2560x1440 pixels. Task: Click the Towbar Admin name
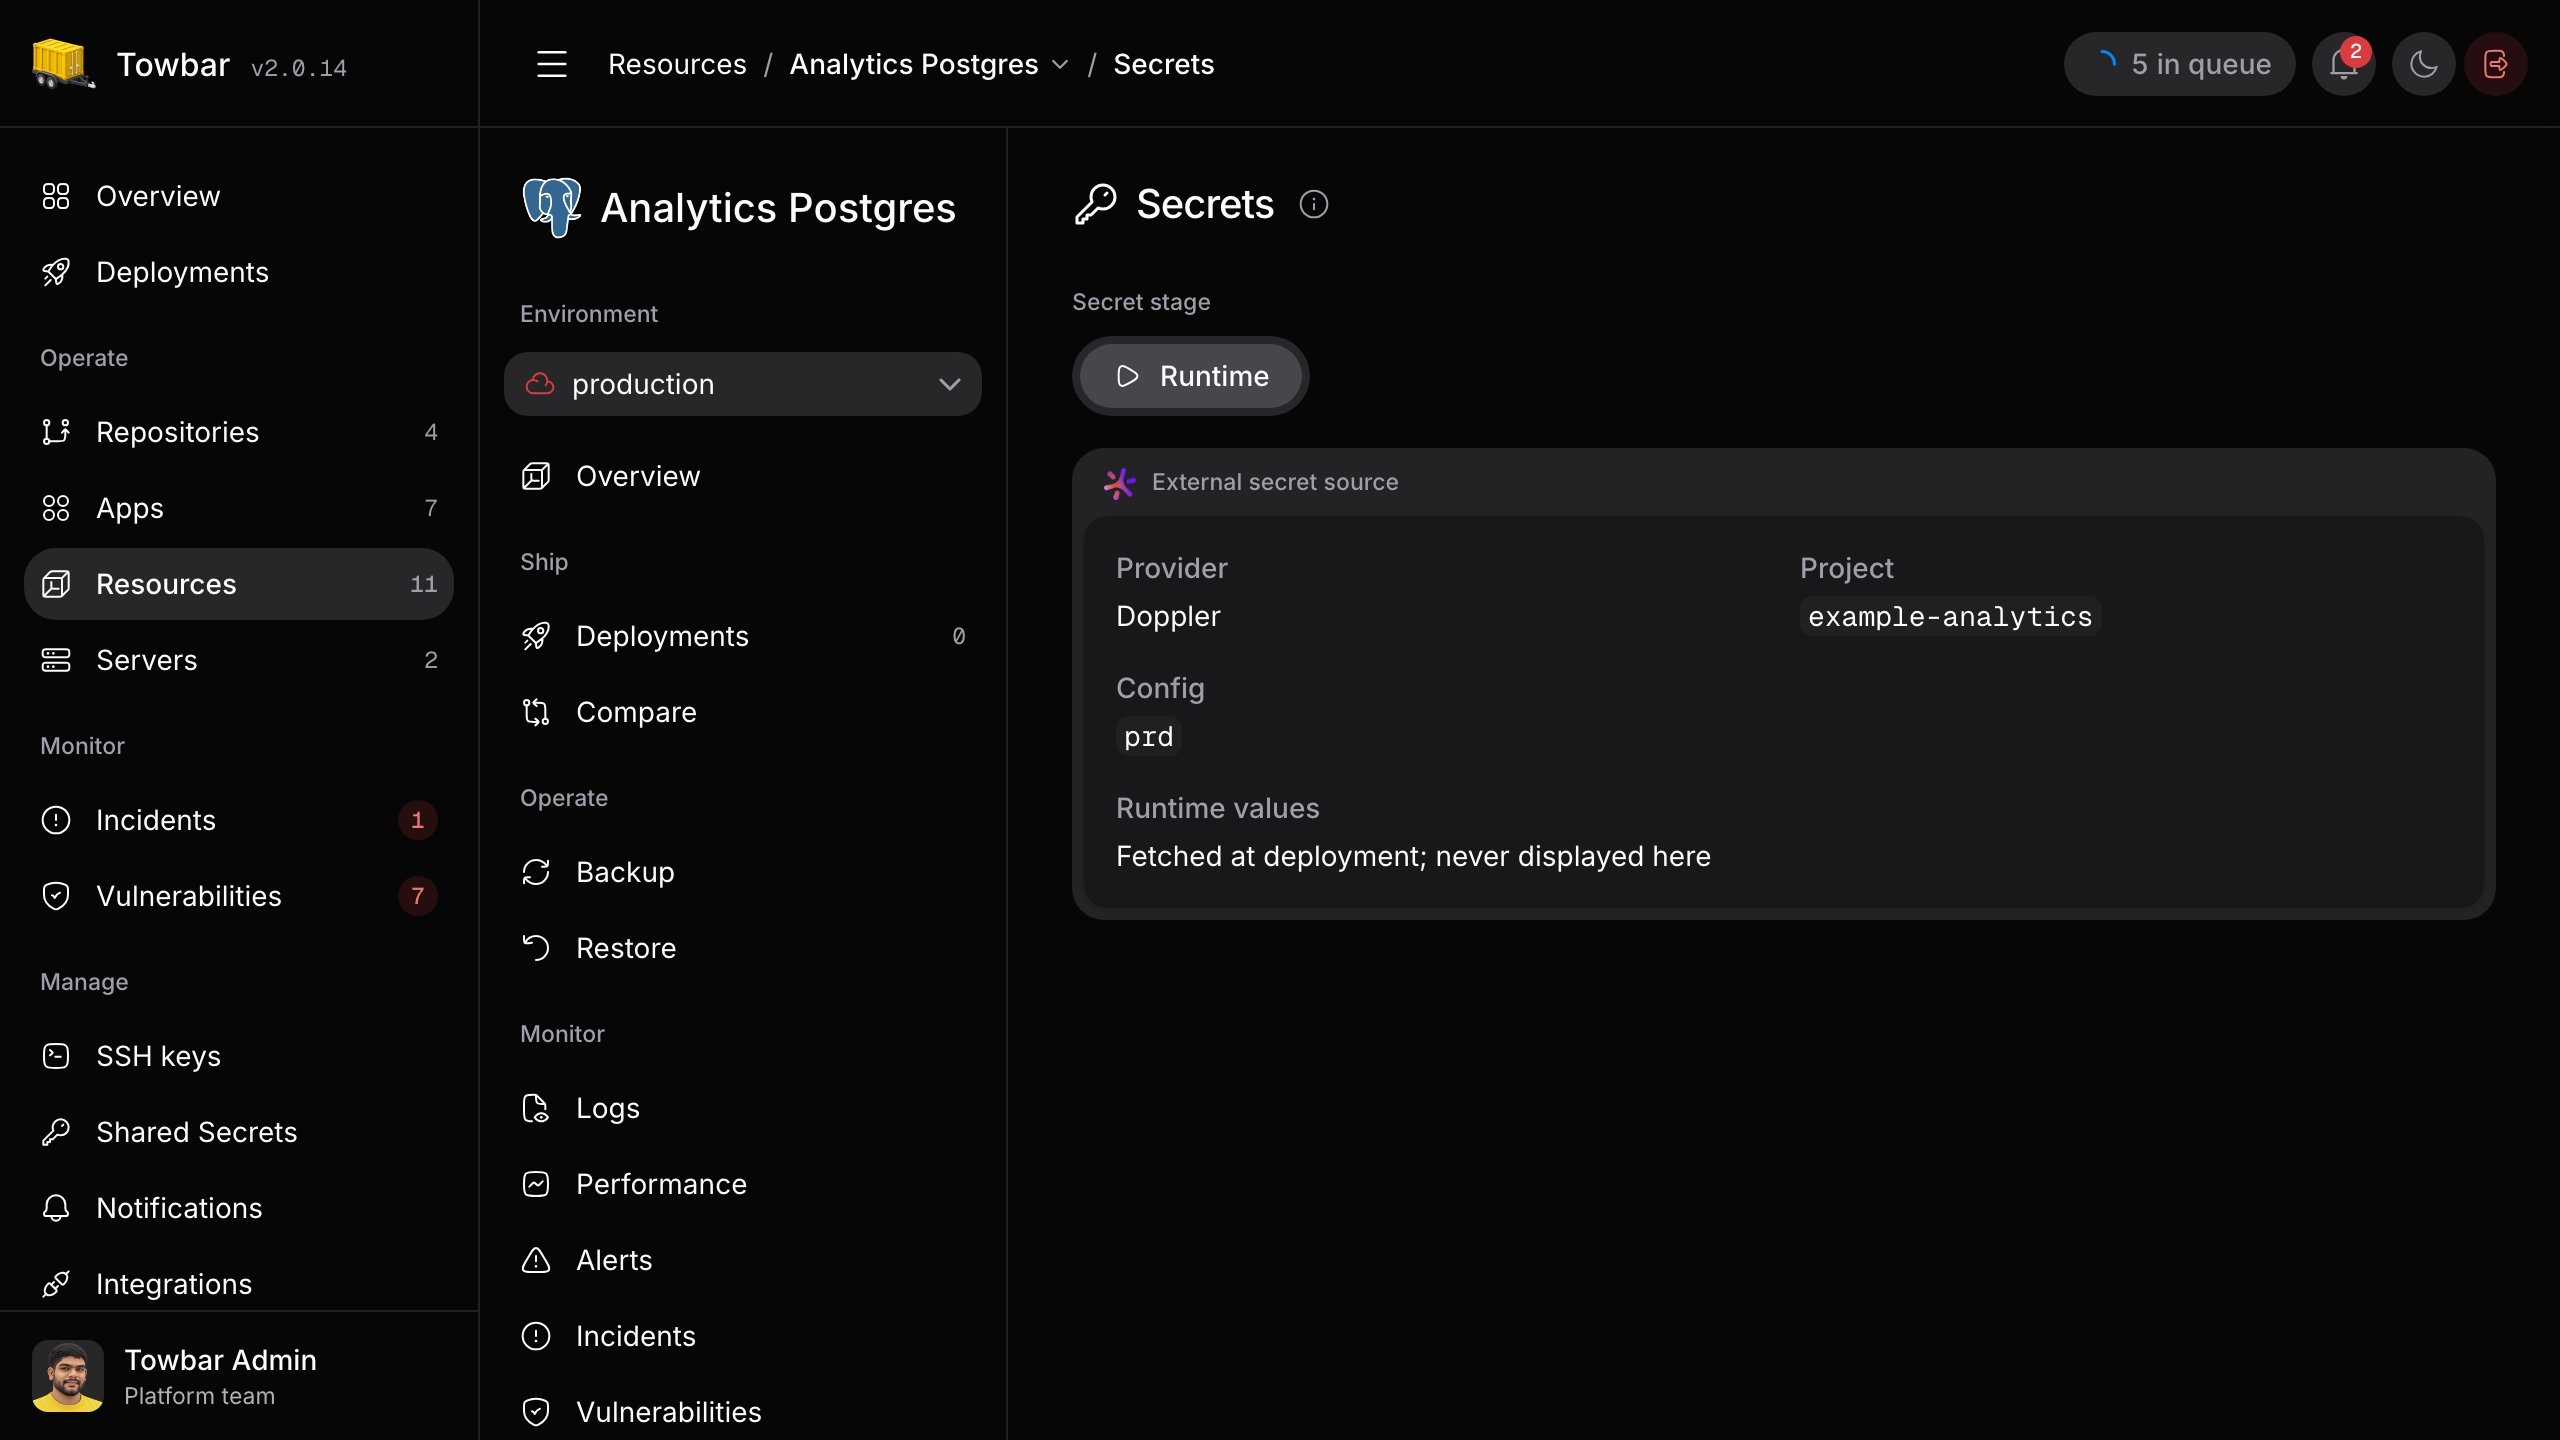tap(220, 1360)
